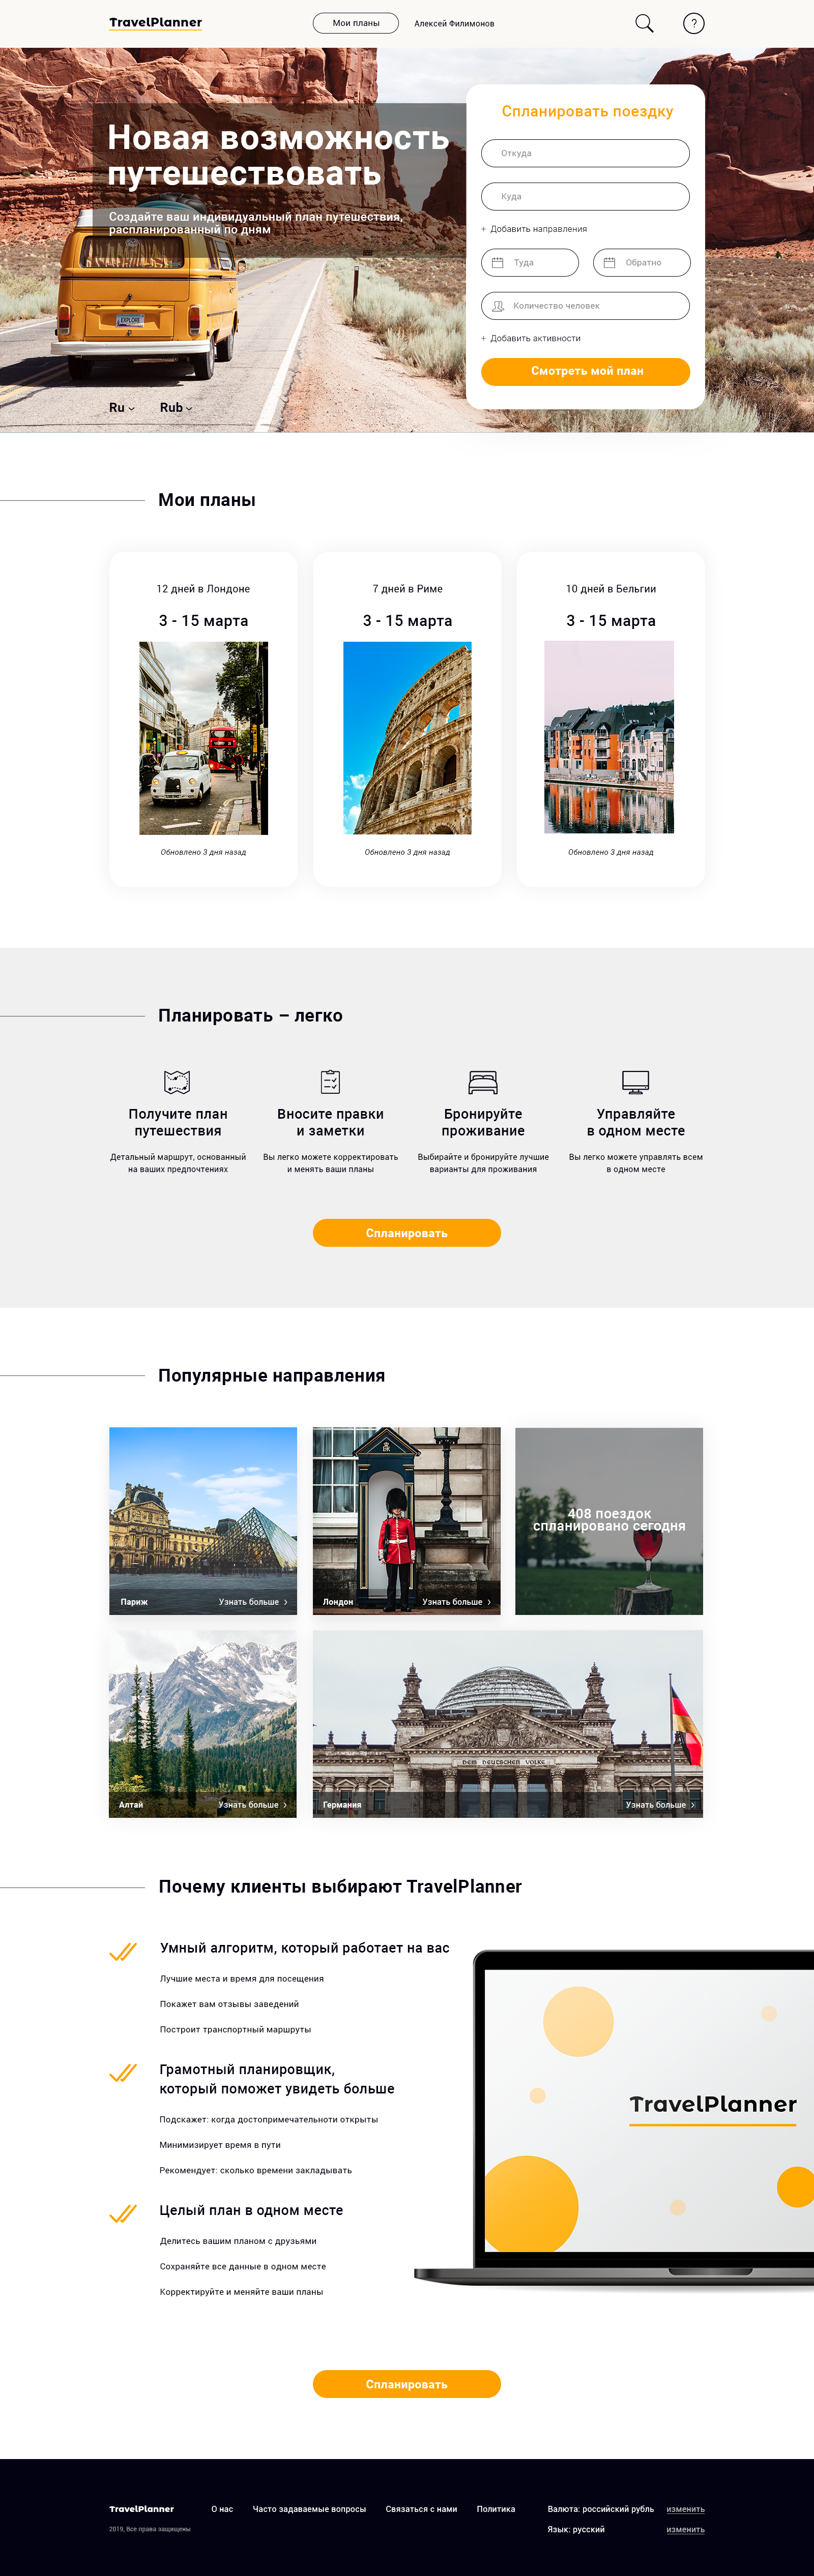Focus the Куда input field

click(586, 197)
